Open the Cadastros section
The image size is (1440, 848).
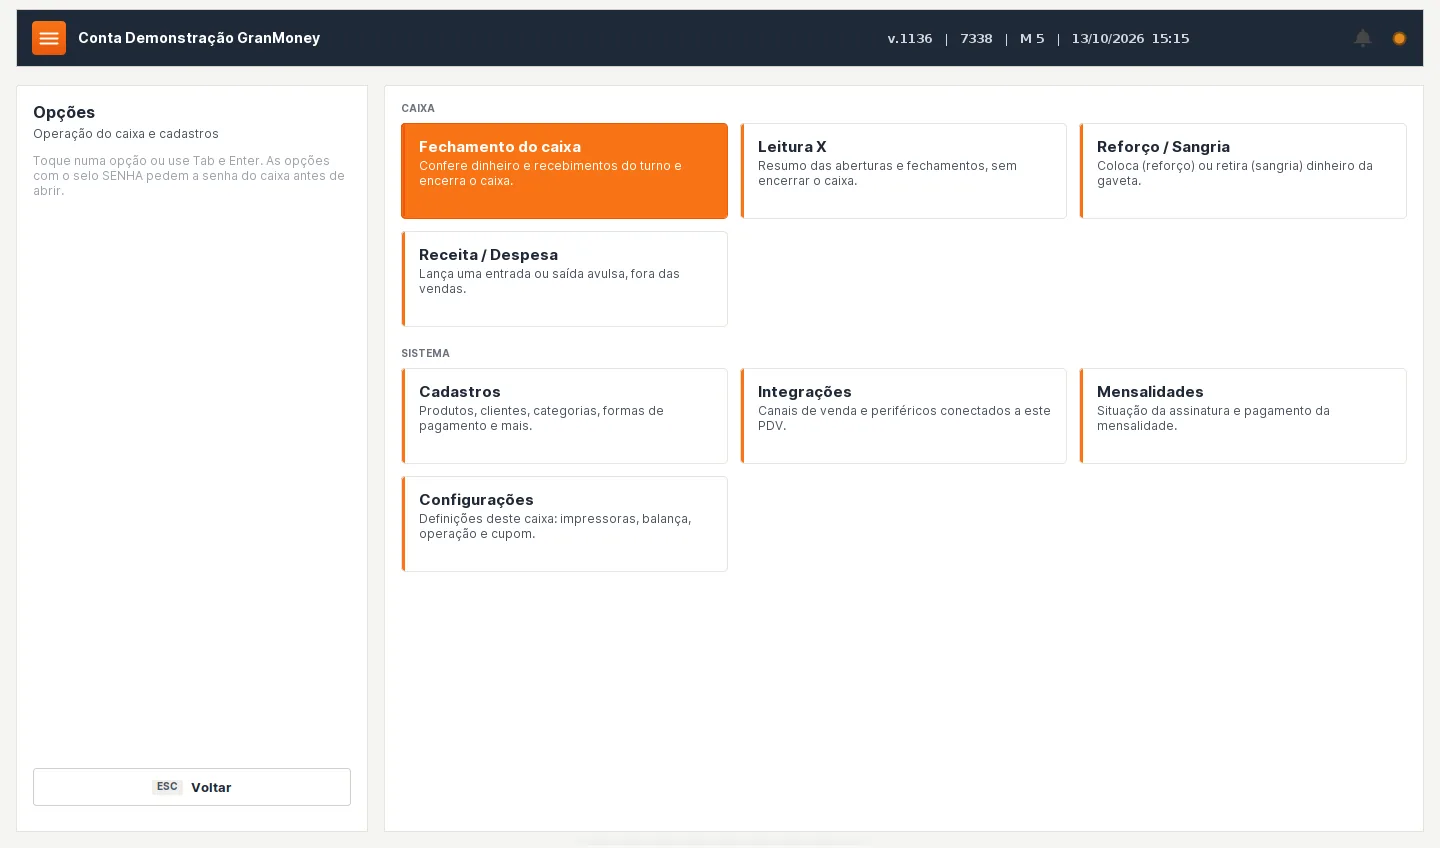click(x=564, y=416)
